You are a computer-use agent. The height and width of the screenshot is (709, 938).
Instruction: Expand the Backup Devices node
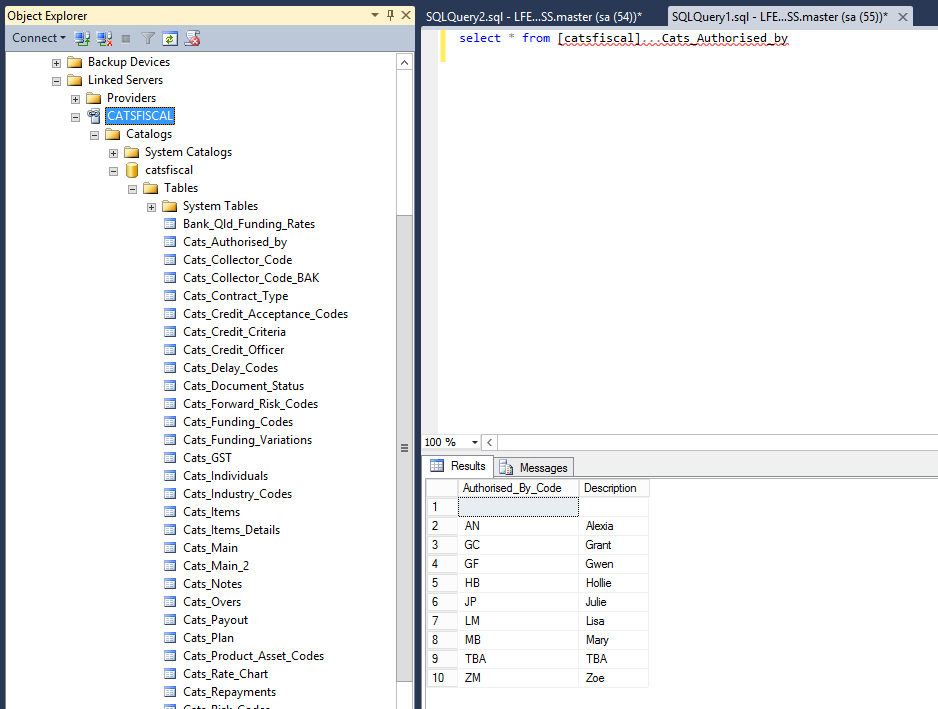coord(57,62)
